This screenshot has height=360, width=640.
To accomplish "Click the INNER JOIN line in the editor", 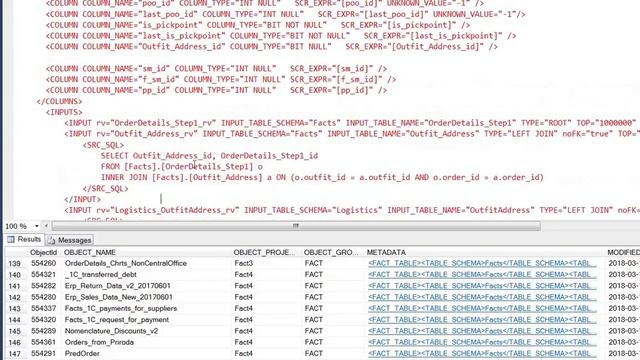I will coord(322,177).
